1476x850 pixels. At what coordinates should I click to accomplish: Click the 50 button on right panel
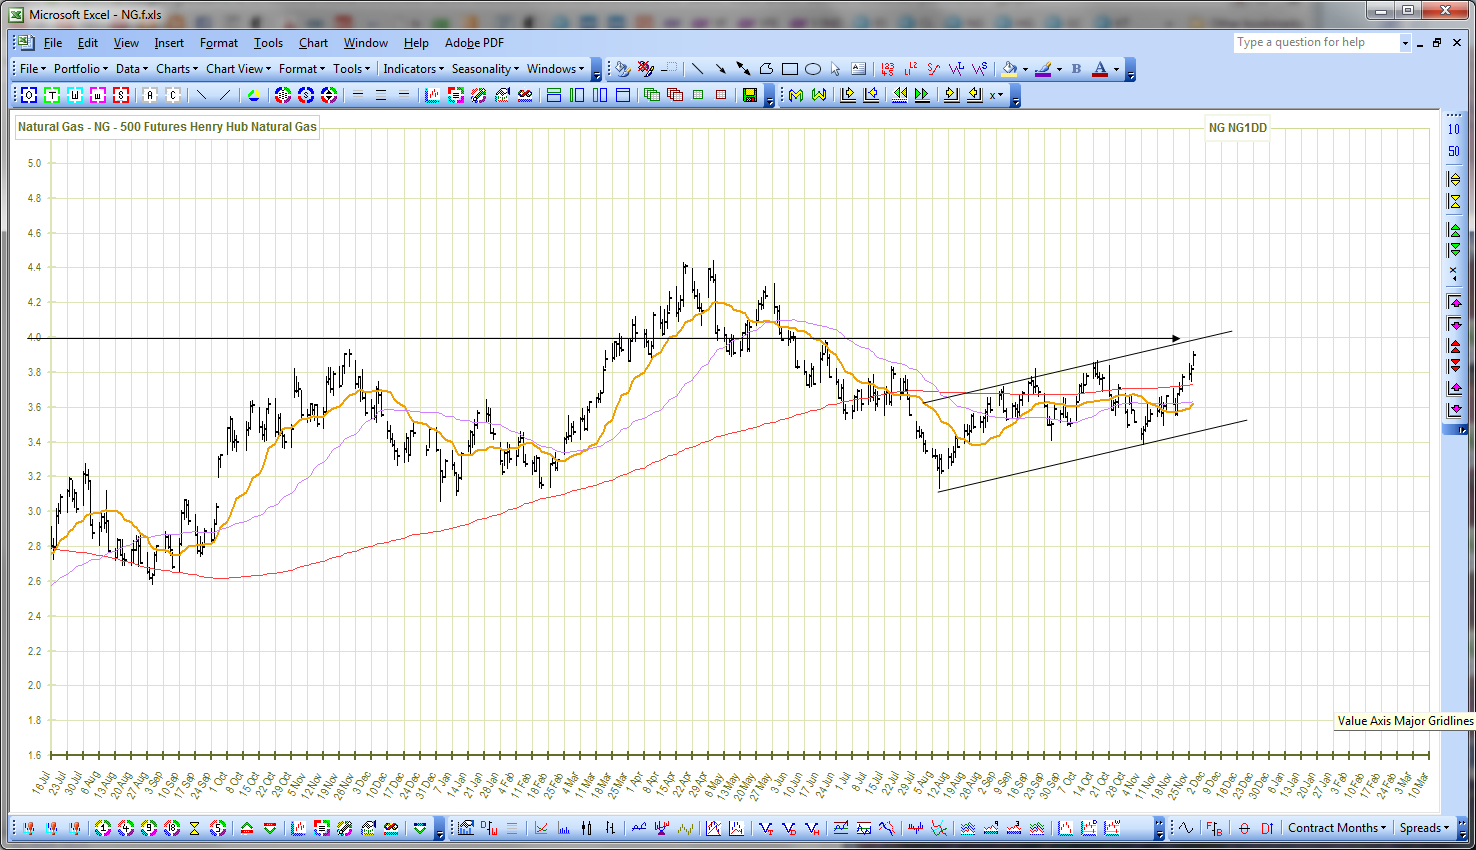click(1454, 152)
